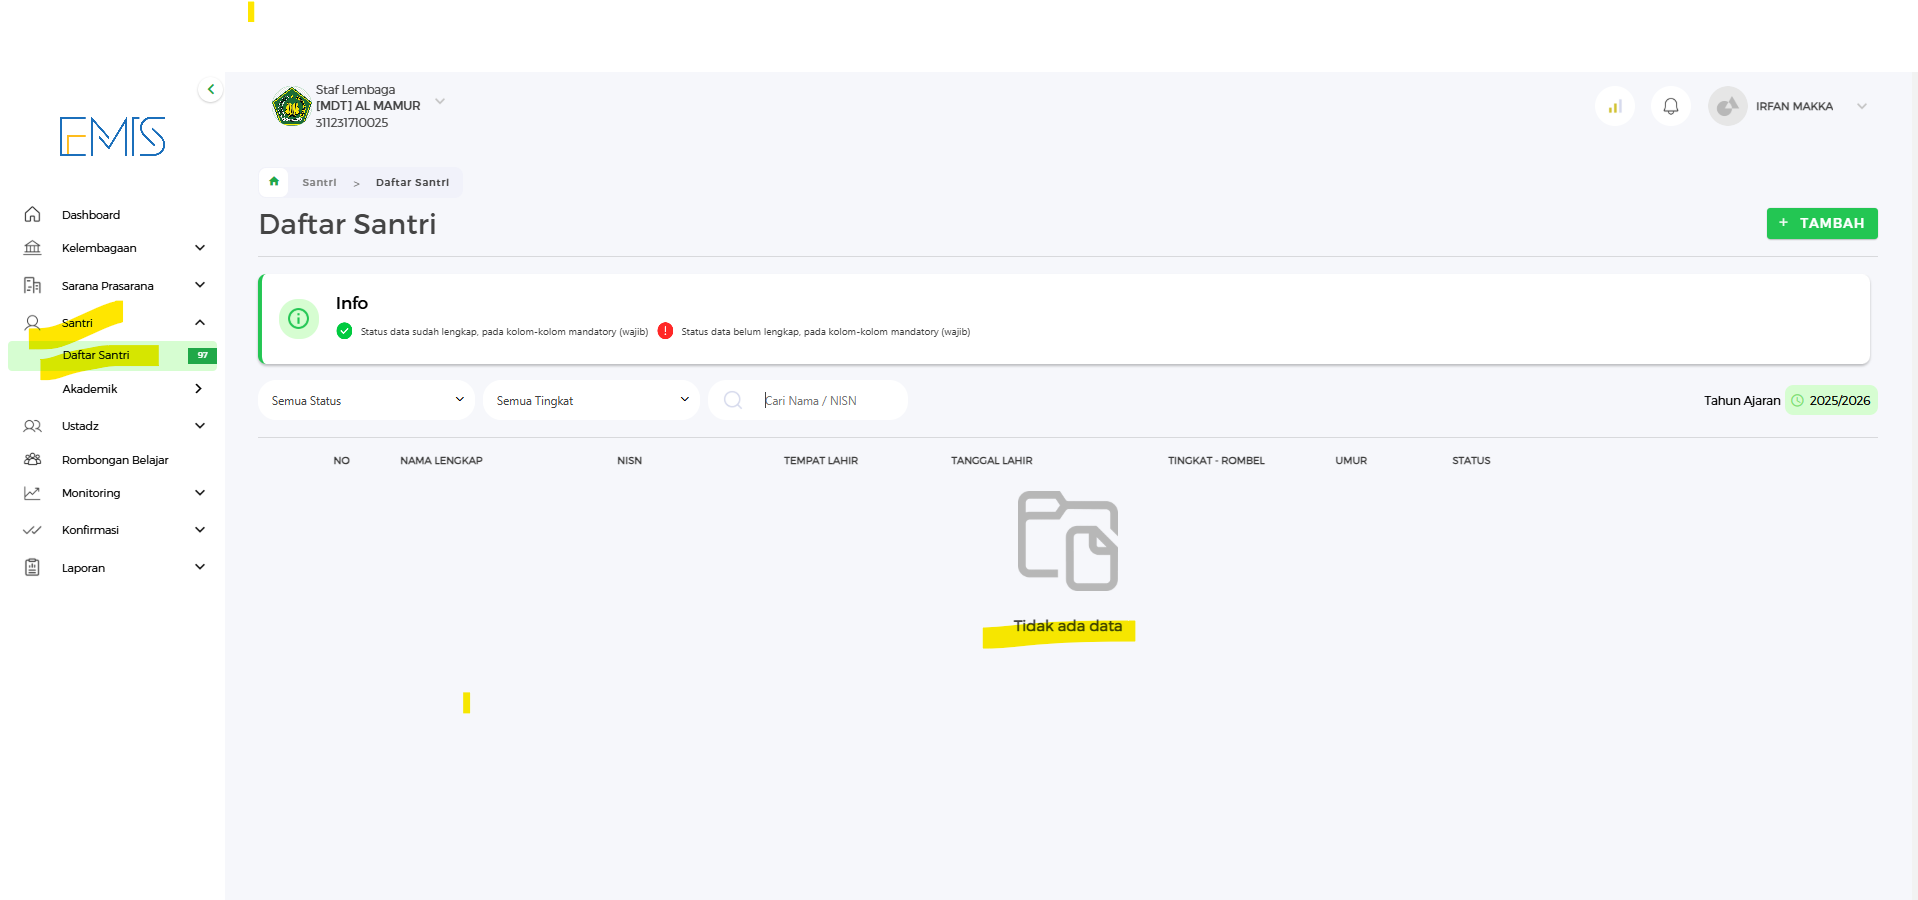Screen dimensions: 1918x900
Task: Click the search magnifier icon
Action: click(x=733, y=400)
